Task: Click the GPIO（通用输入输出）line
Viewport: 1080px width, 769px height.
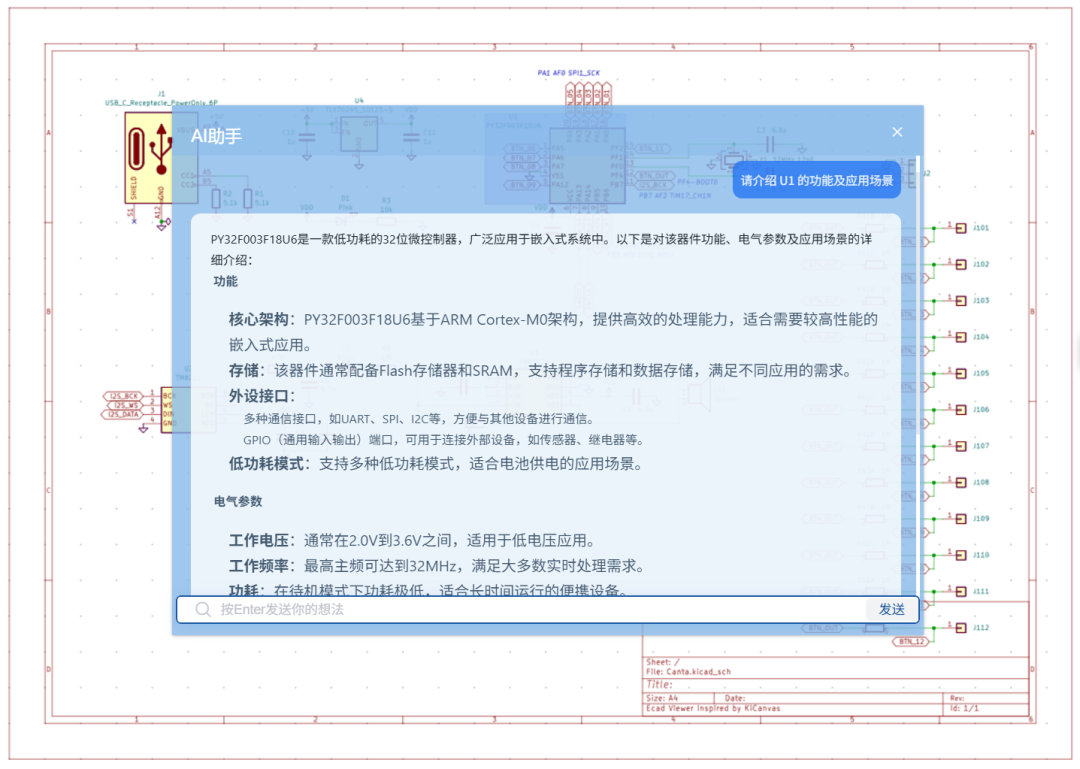Action: tap(444, 440)
